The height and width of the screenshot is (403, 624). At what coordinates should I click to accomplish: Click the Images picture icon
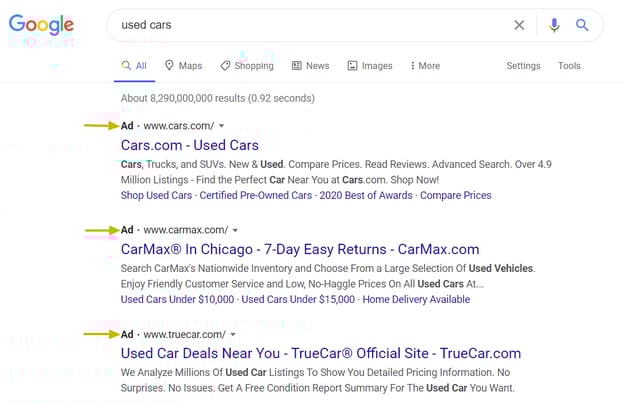(x=352, y=66)
